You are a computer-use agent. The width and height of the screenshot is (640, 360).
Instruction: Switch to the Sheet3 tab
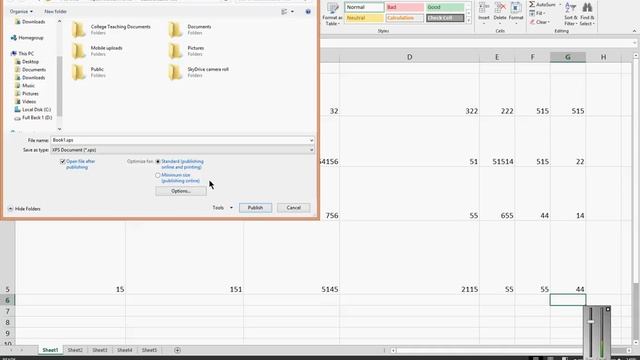tap(100, 350)
